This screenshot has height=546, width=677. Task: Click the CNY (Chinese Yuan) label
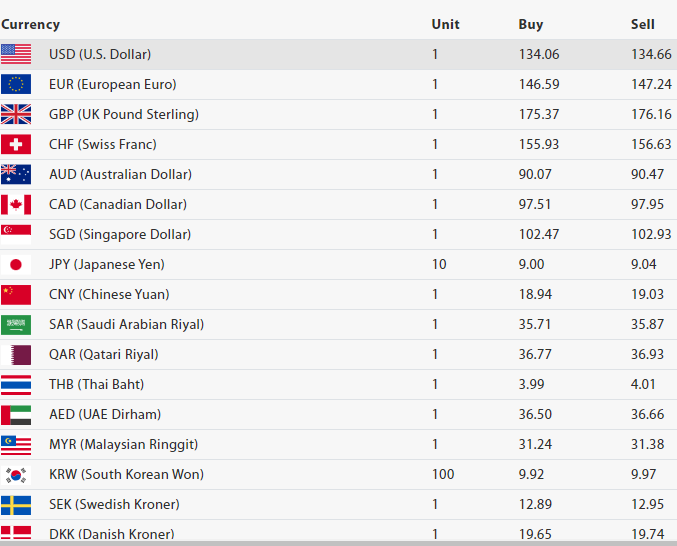[109, 294]
